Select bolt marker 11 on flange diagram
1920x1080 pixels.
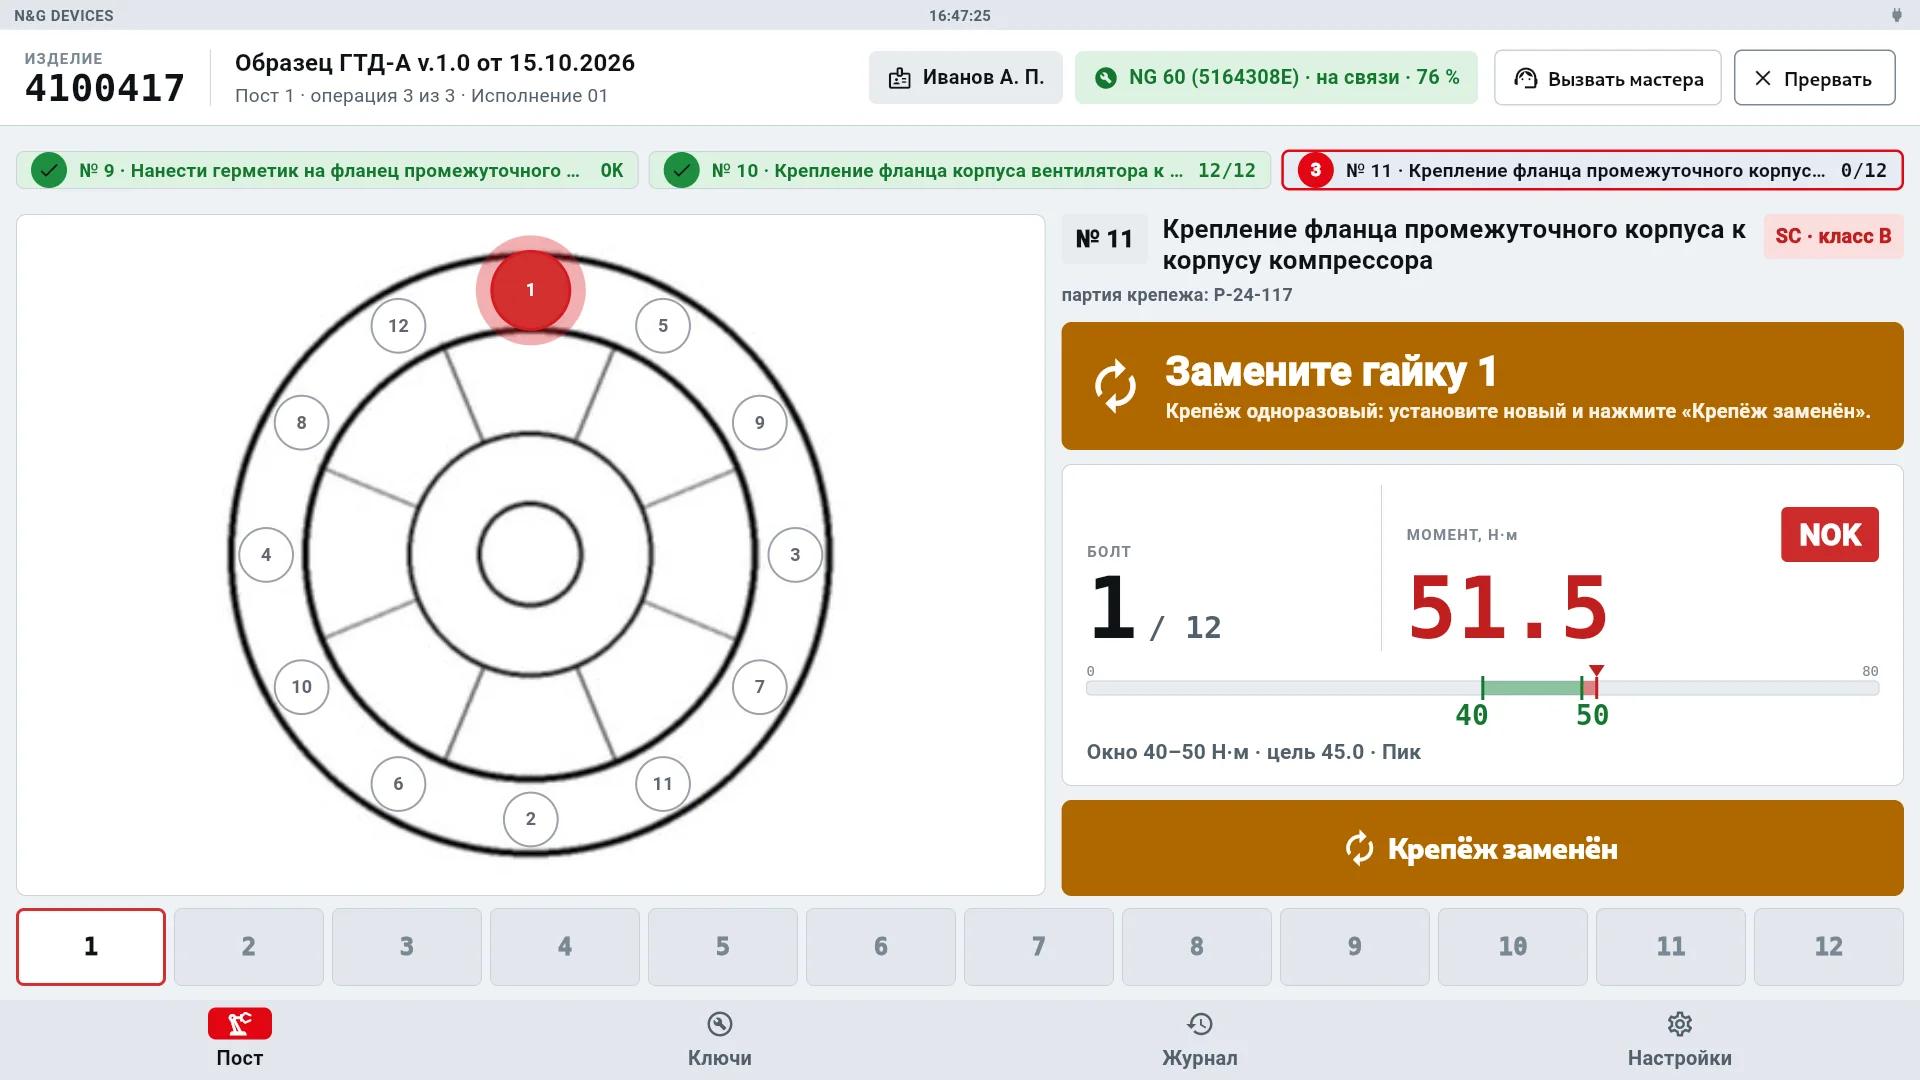pos(663,784)
